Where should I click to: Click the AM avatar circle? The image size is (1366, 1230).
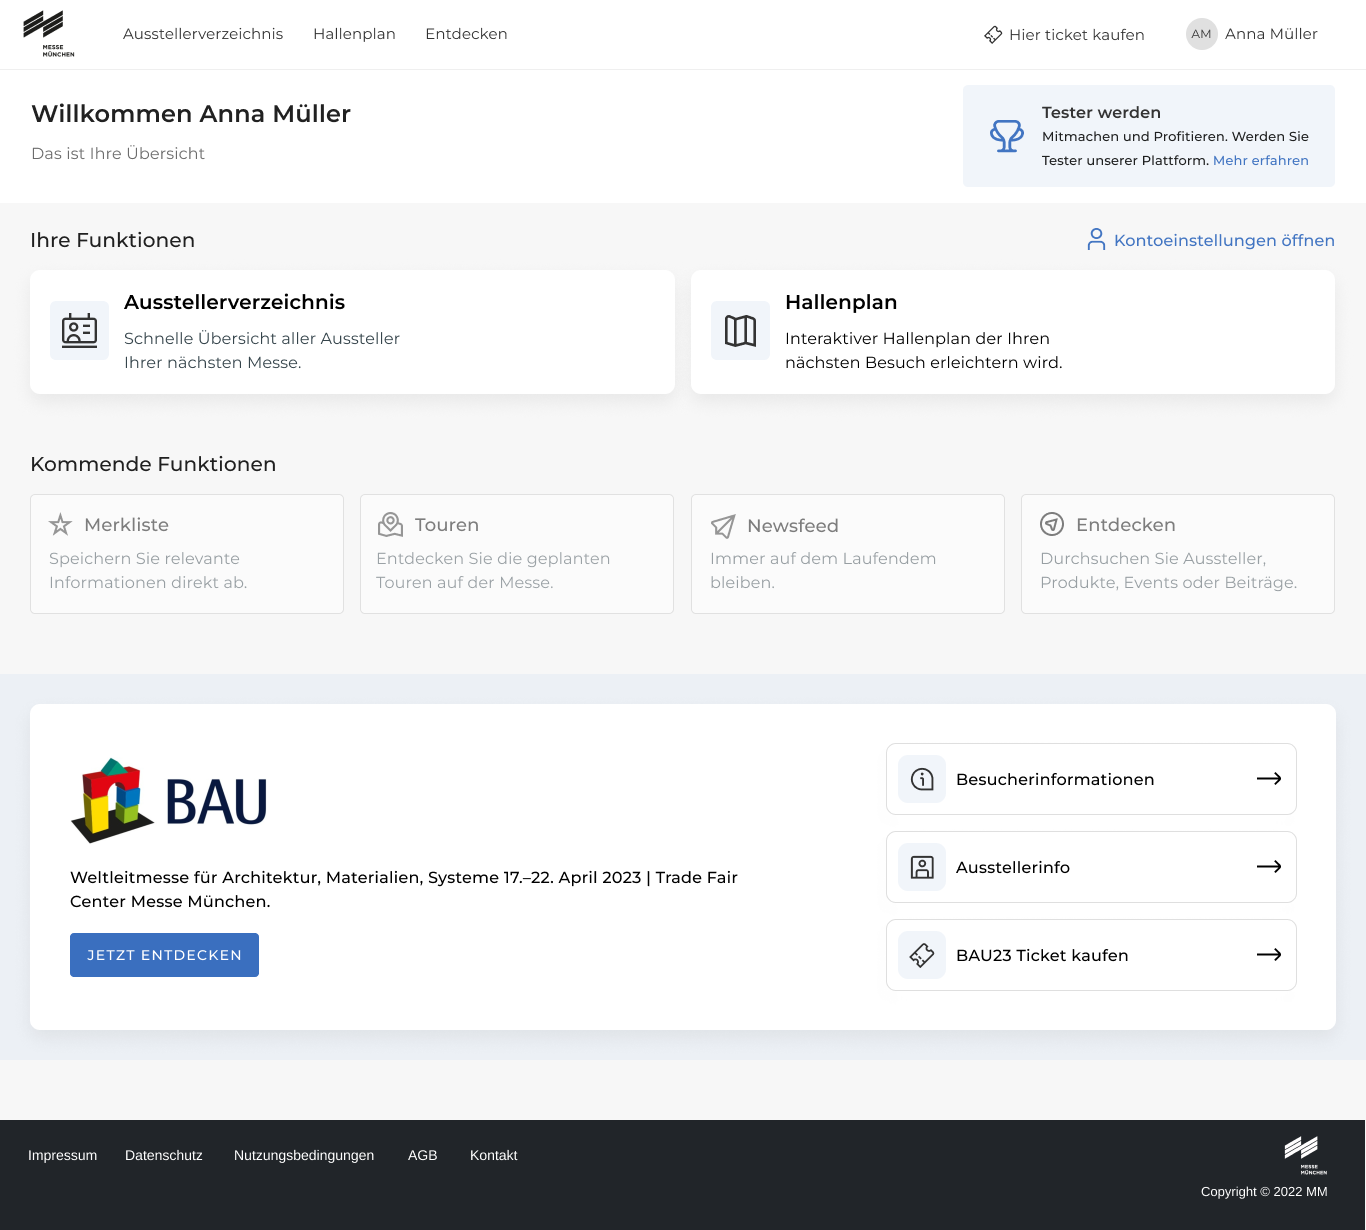pos(1201,34)
